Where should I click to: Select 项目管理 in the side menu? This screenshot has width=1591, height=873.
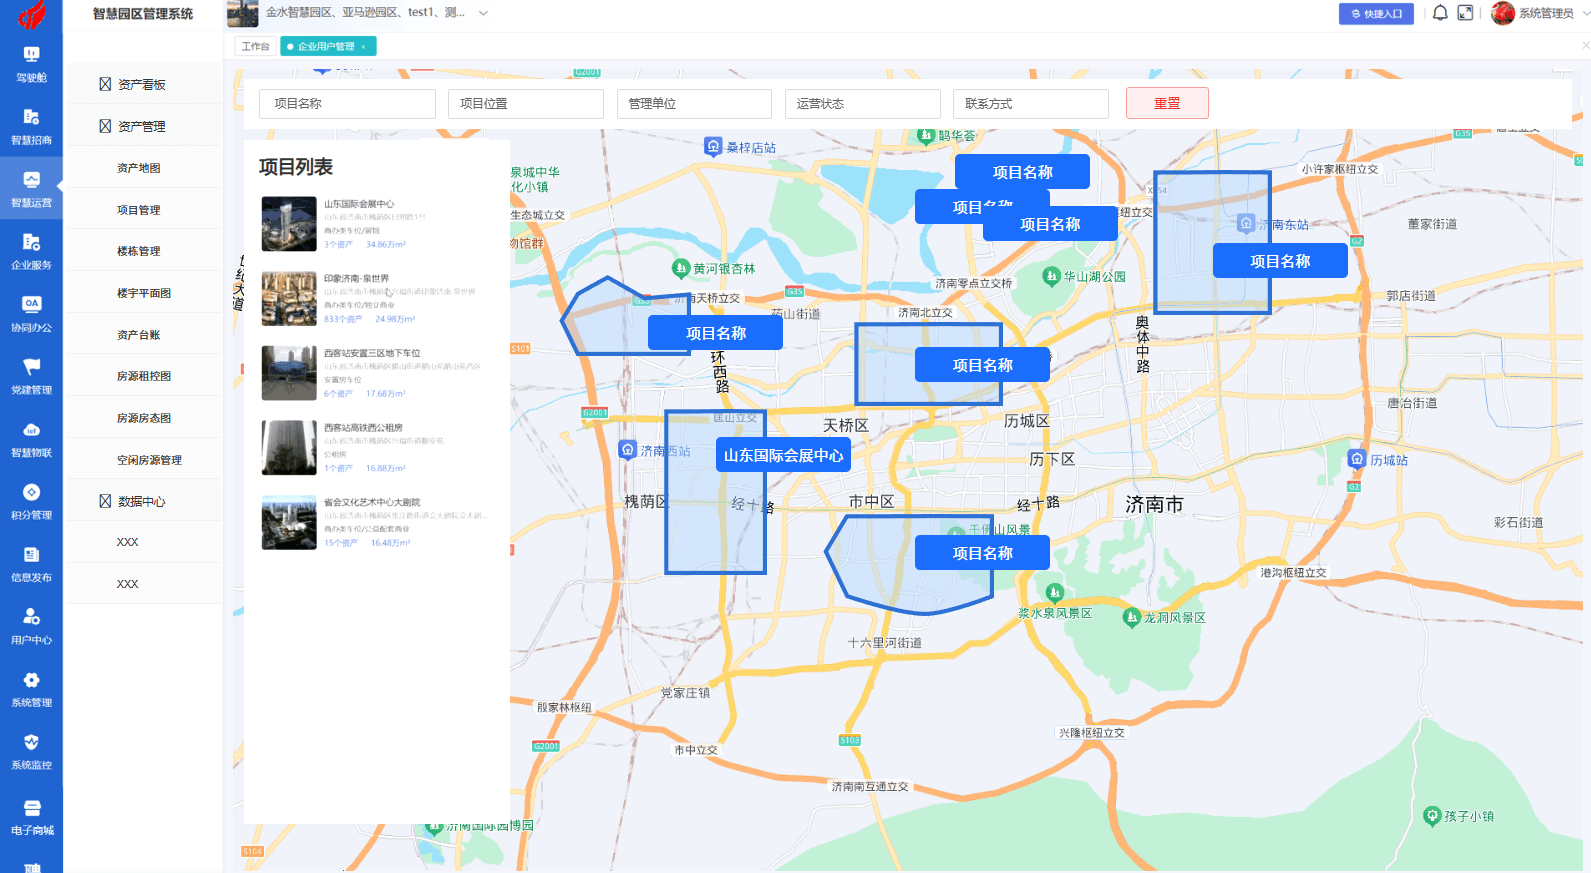(139, 210)
